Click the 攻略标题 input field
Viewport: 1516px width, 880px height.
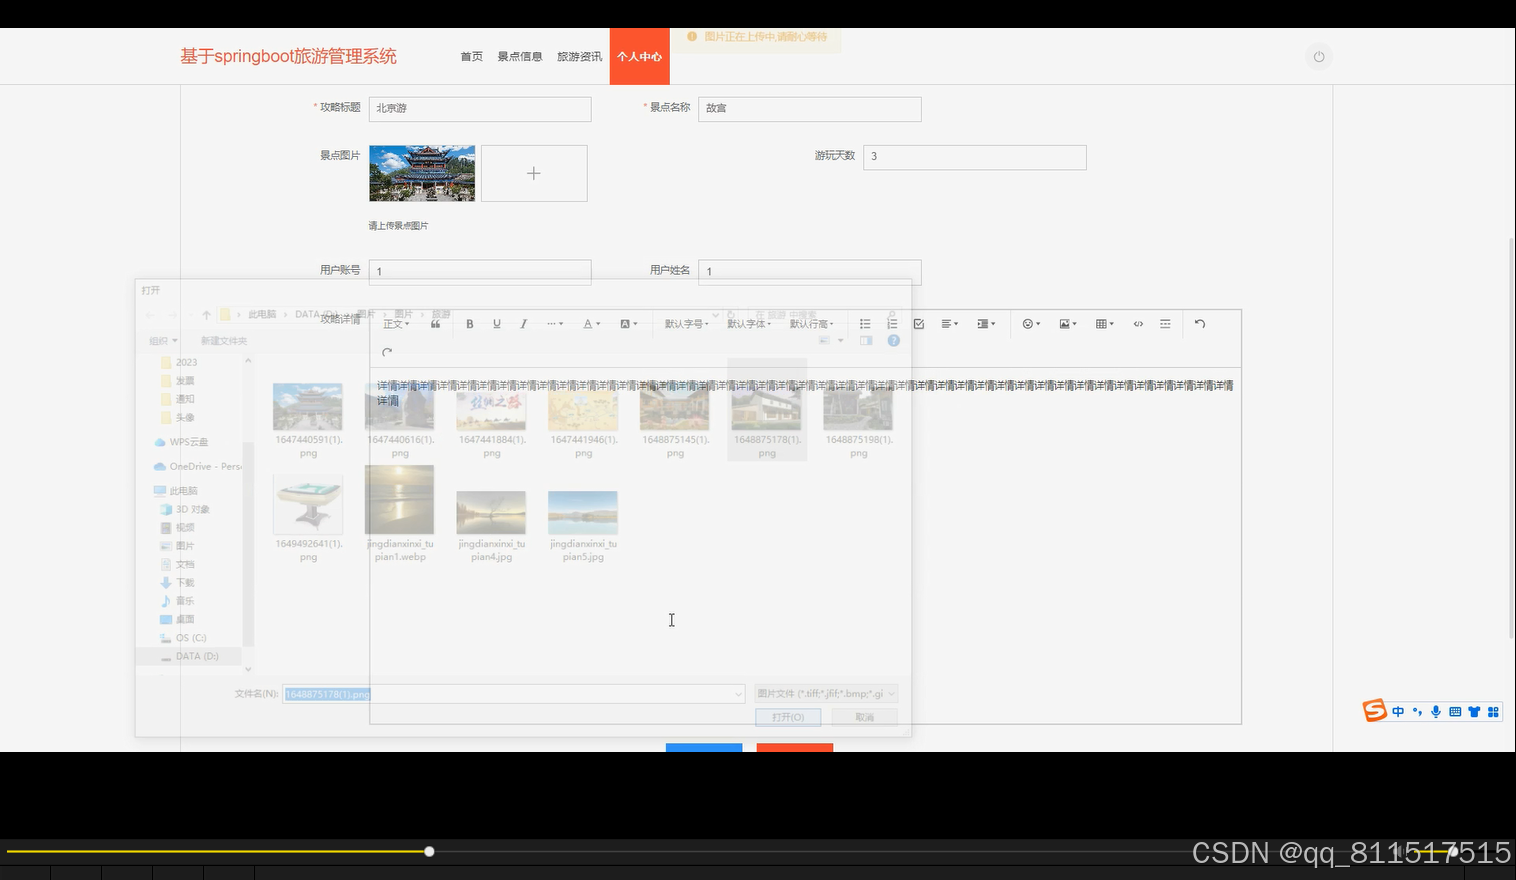(480, 108)
